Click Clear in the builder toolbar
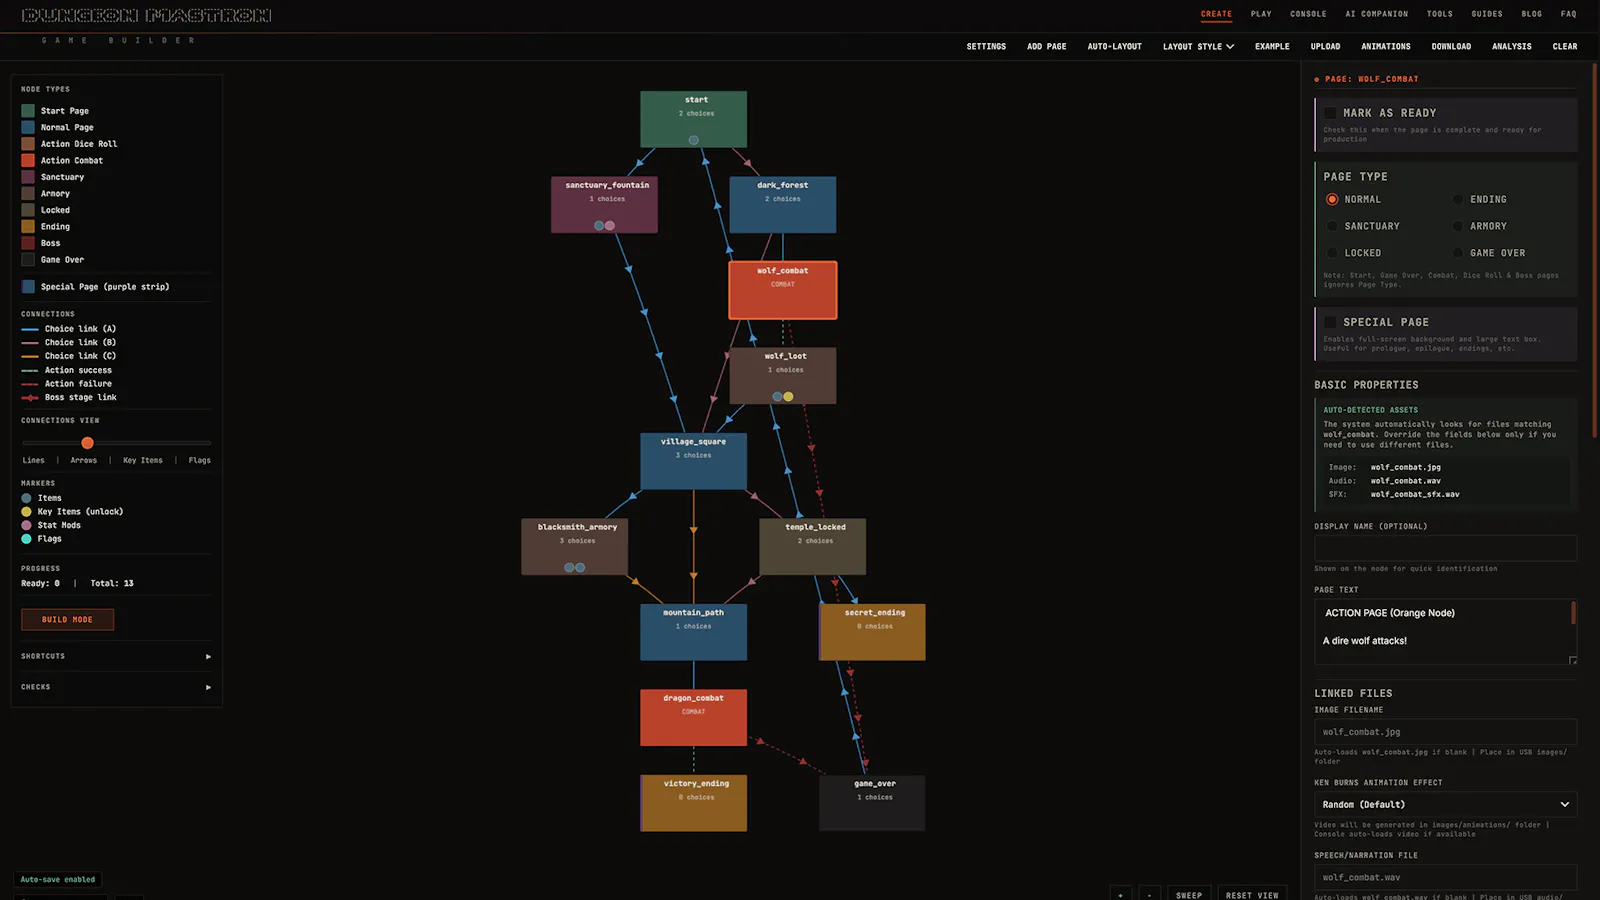This screenshot has width=1600, height=900. tap(1565, 46)
